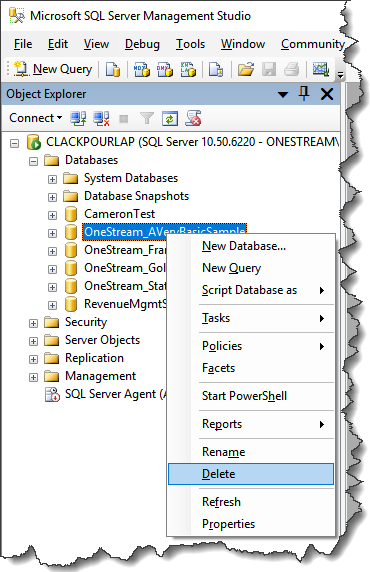Click the Print icon in toolbar

click(292, 69)
